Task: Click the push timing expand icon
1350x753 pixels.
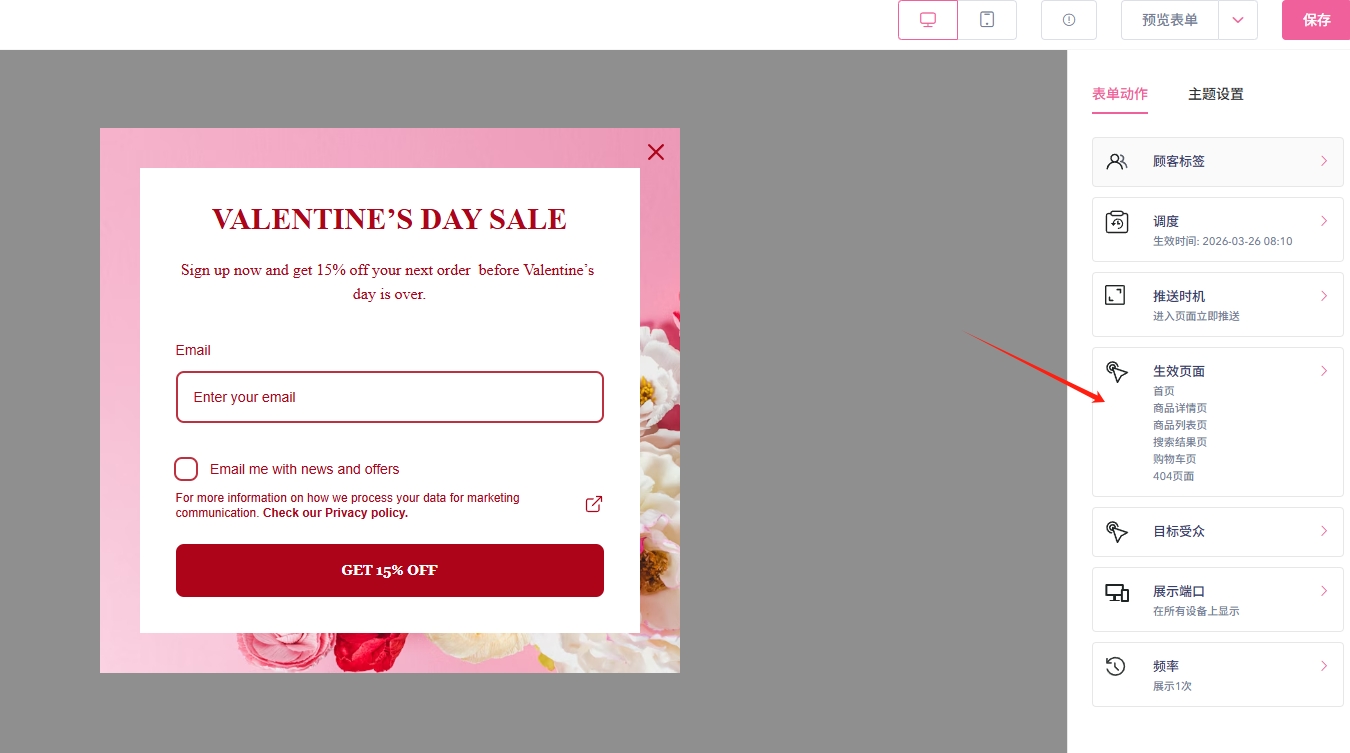Action: pyautogui.click(x=1115, y=295)
